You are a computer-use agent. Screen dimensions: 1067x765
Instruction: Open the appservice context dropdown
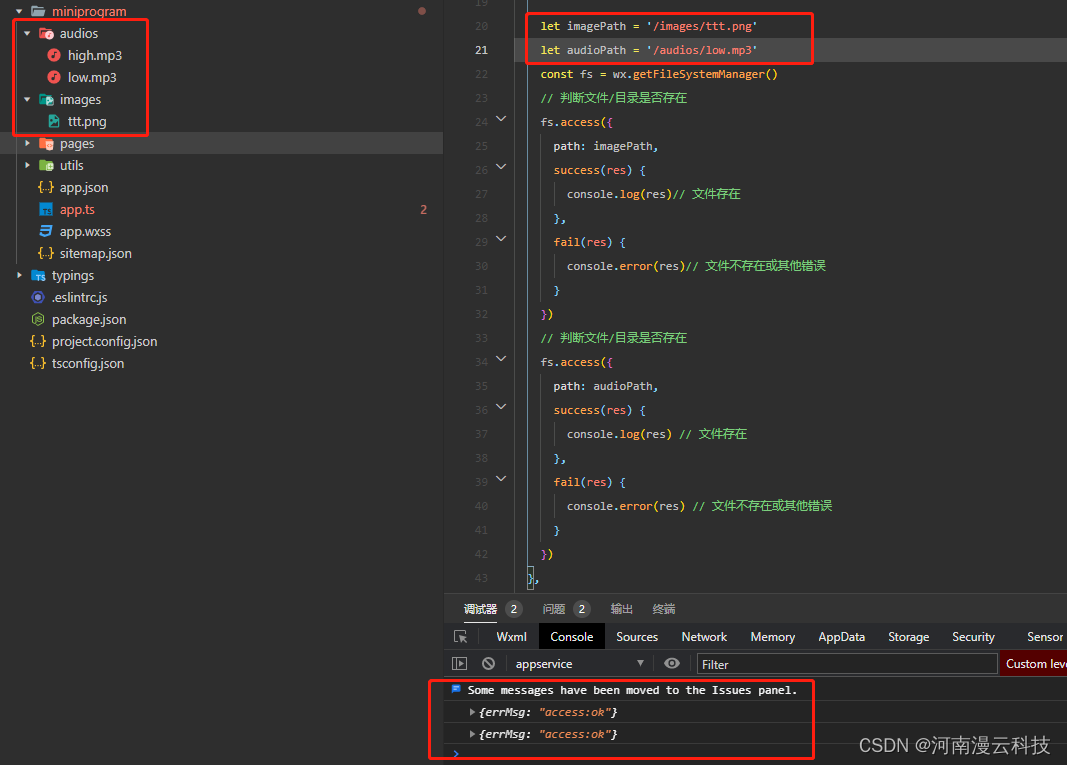click(x=580, y=664)
